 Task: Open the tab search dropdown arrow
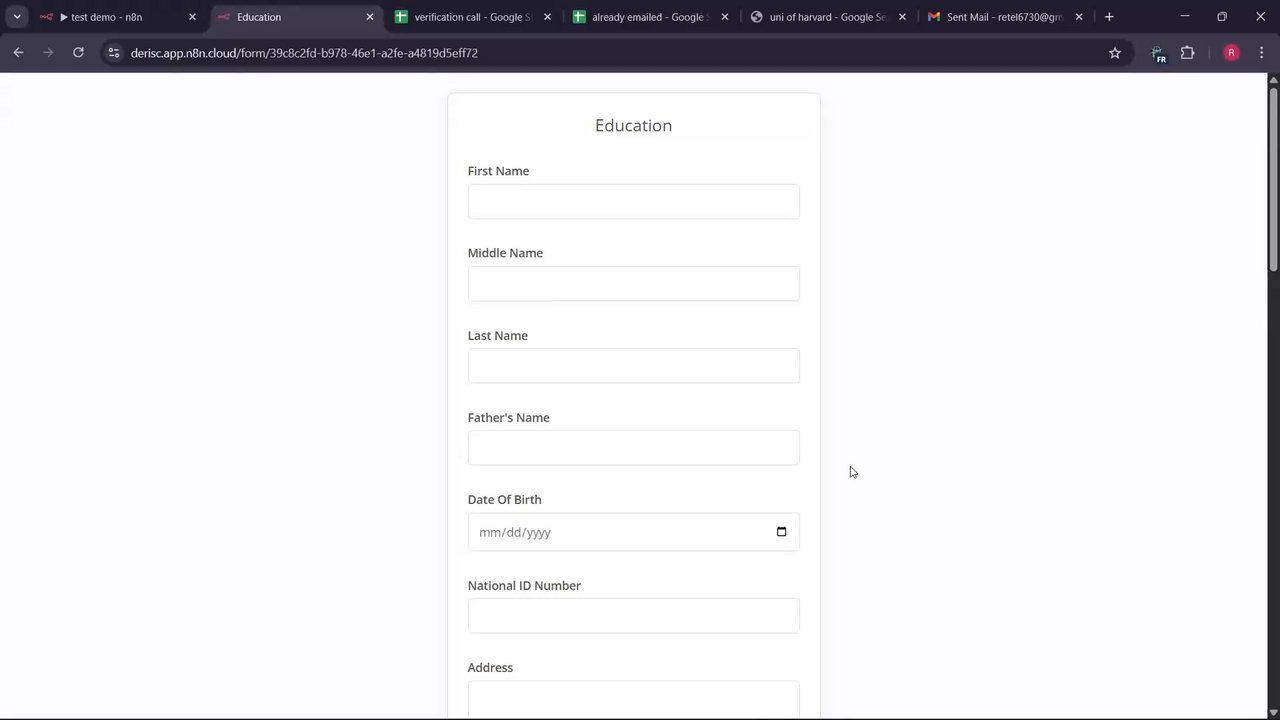[17, 17]
